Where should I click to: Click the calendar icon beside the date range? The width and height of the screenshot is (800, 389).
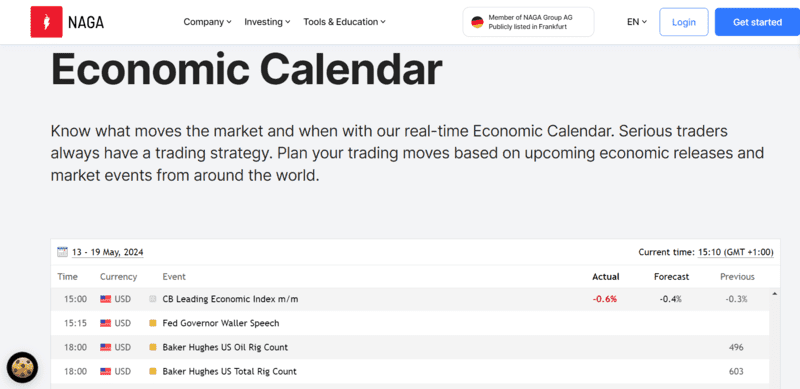(62, 252)
